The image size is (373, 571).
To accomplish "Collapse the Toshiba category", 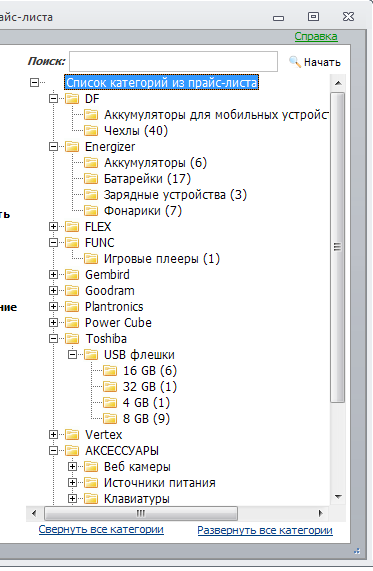I will pyautogui.click(x=53, y=339).
